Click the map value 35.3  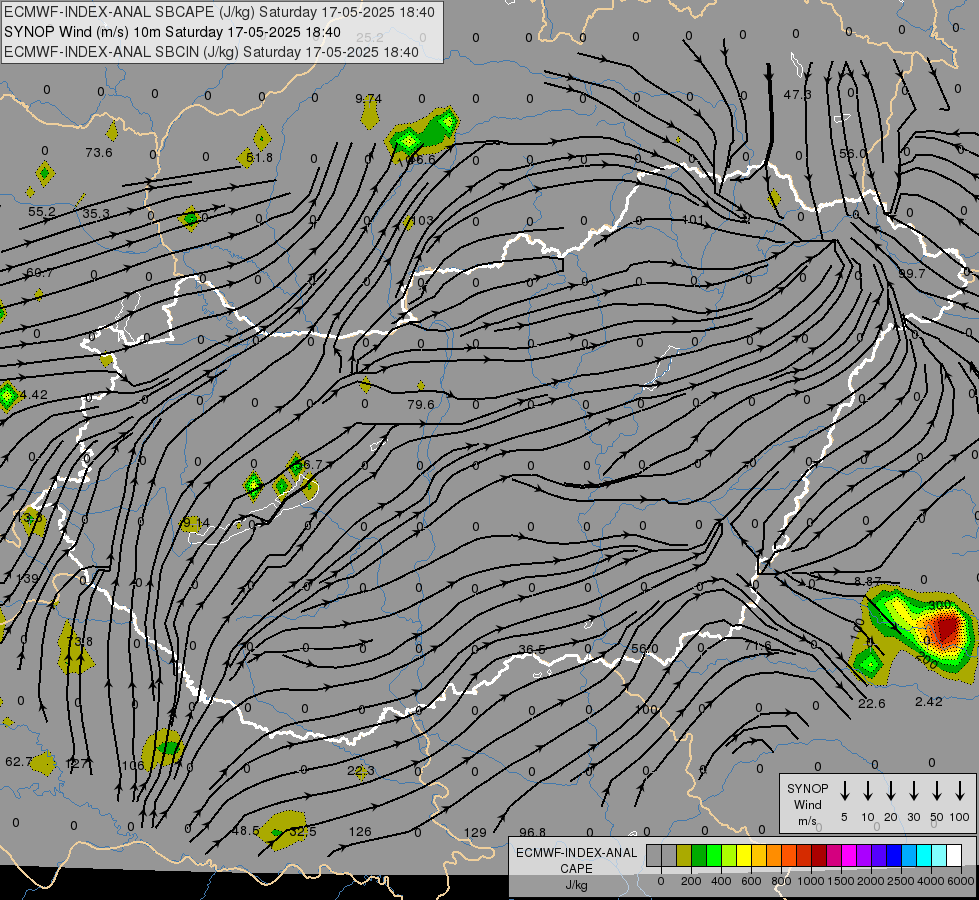pyautogui.click(x=96, y=214)
